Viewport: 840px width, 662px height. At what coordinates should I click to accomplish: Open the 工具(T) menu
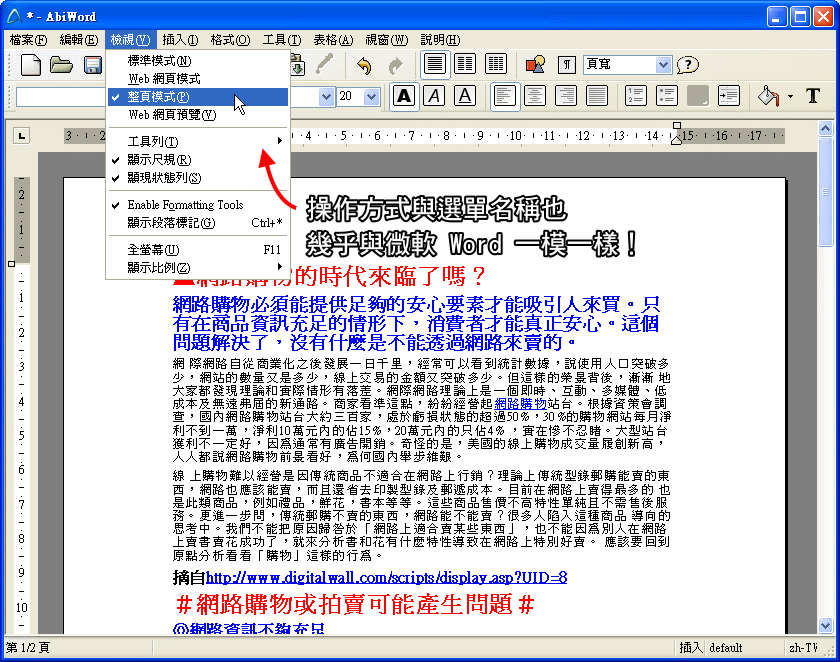tap(282, 40)
